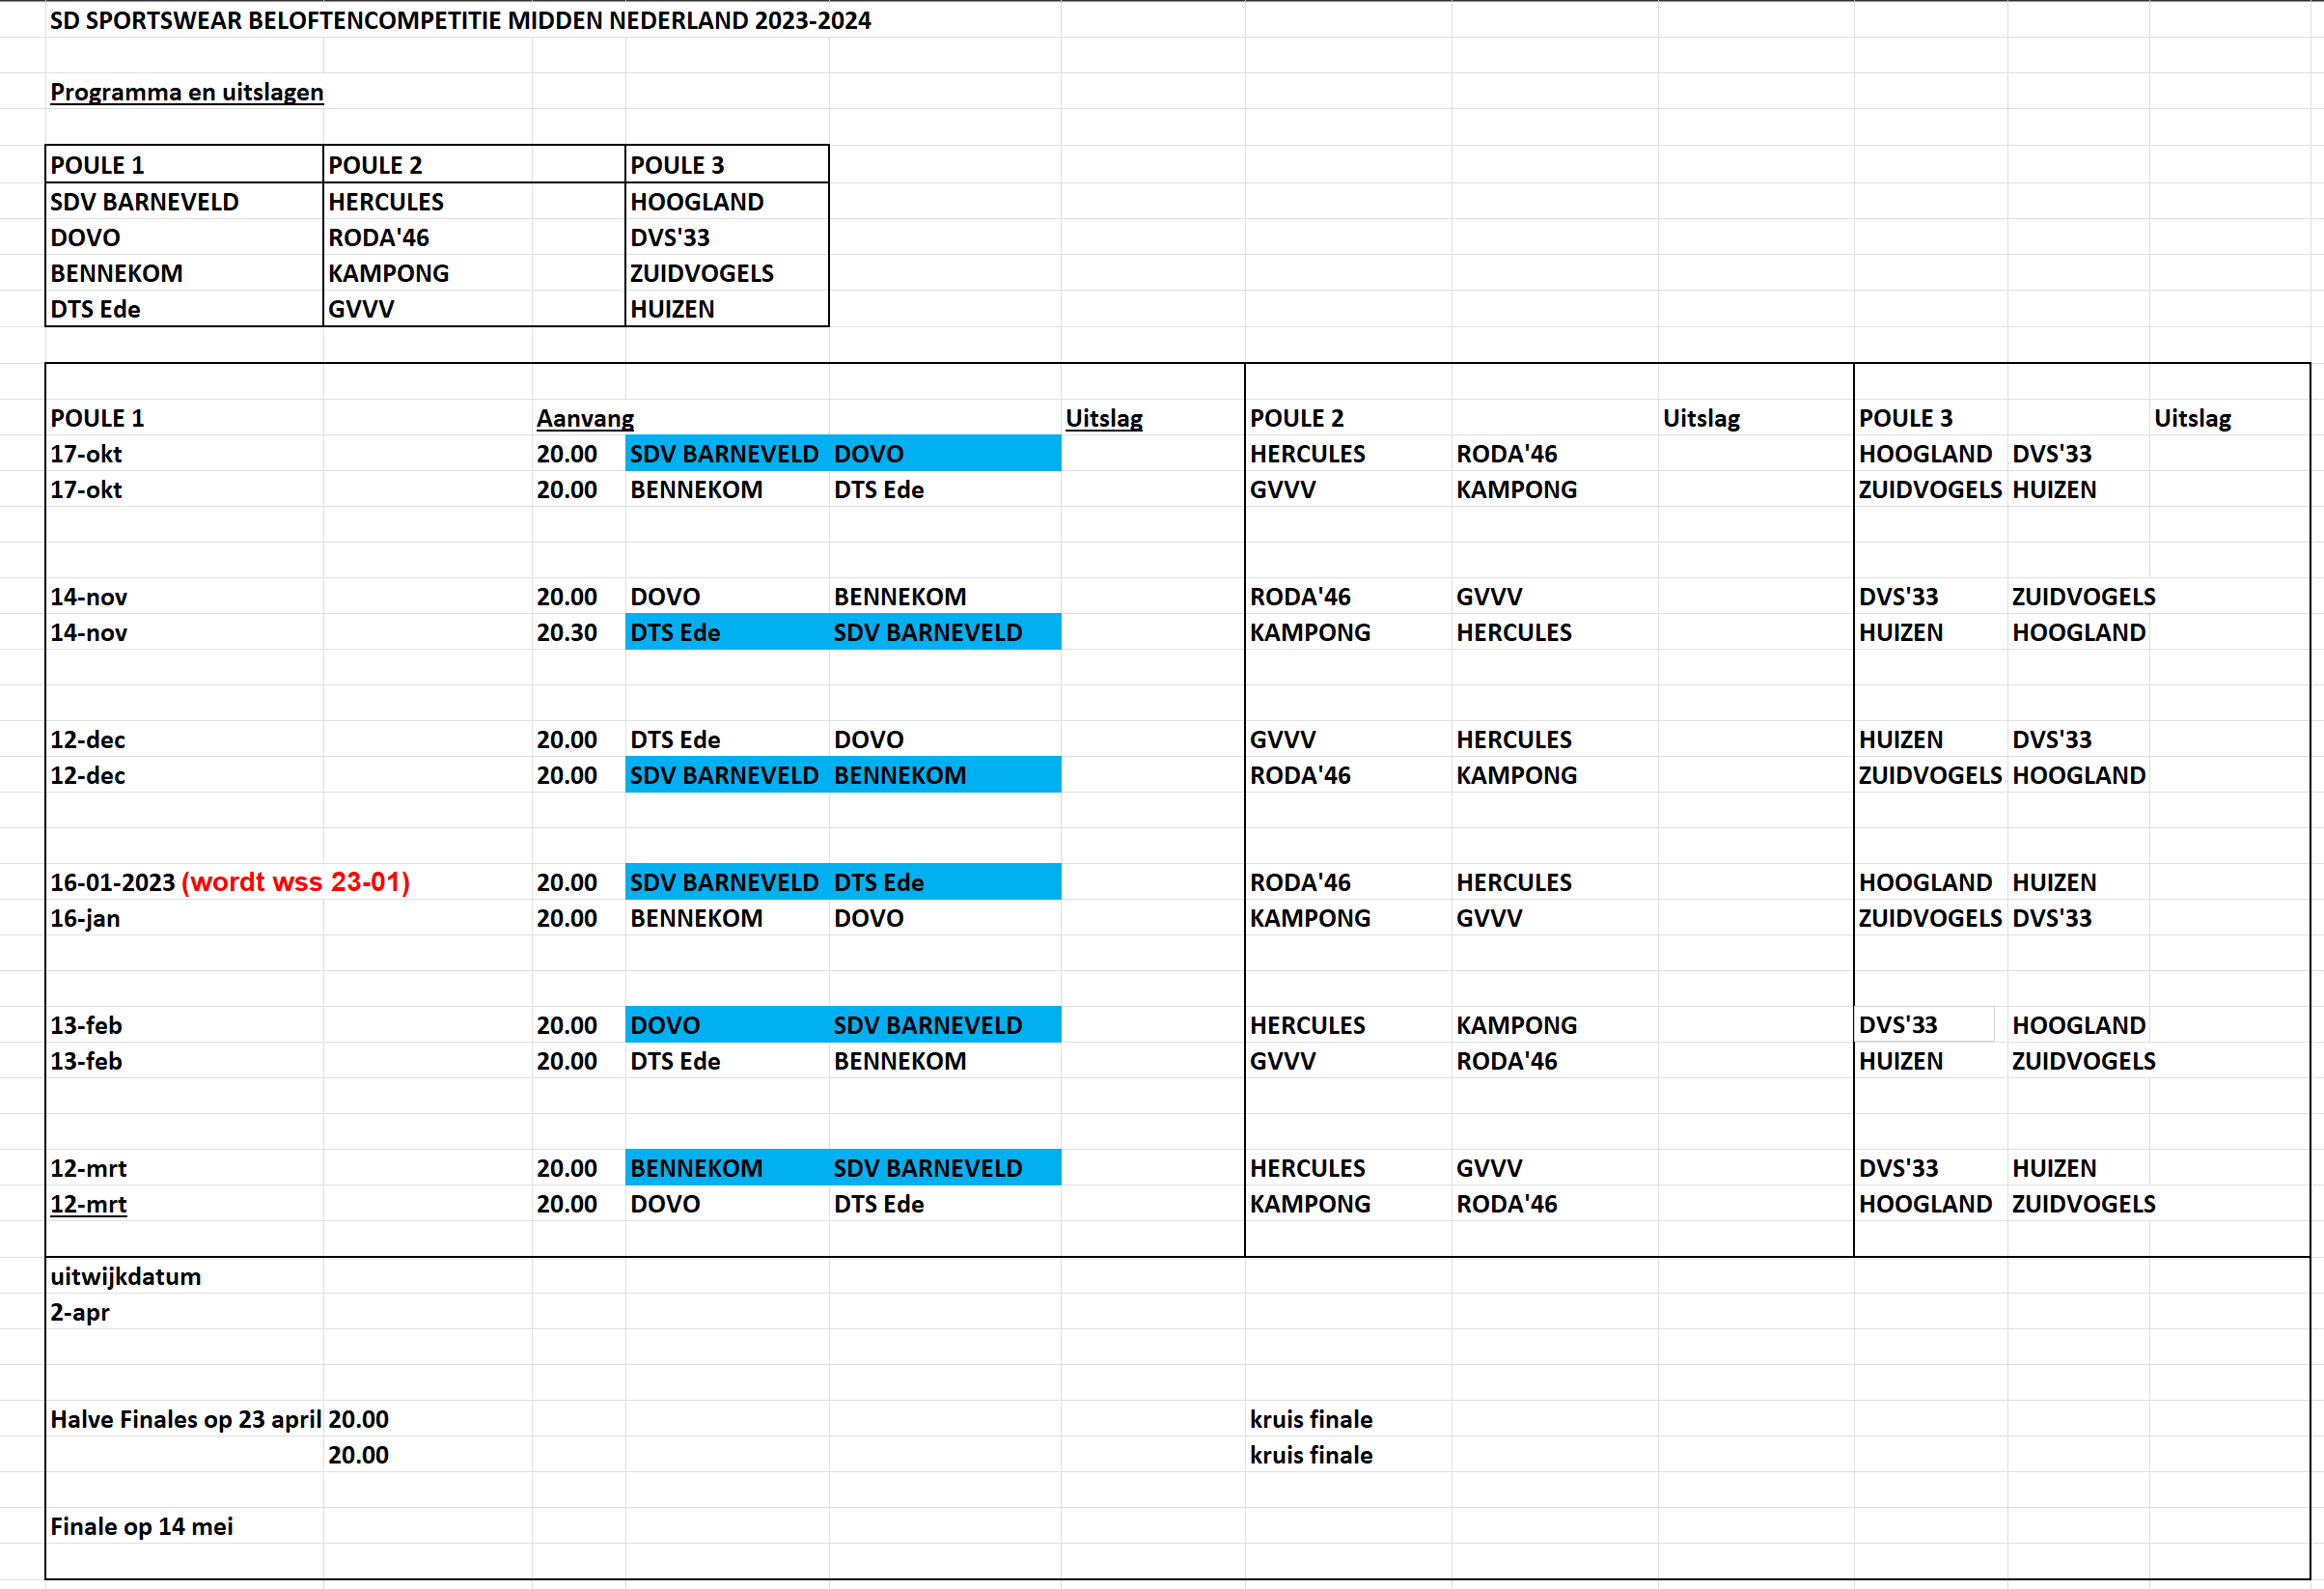Image resolution: width=2324 pixels, height=1589 pixels.
Task: Click highlighted 'SDV BARNEVELD' in the 16-01-2023 row
Action: (x=724, y=882)
